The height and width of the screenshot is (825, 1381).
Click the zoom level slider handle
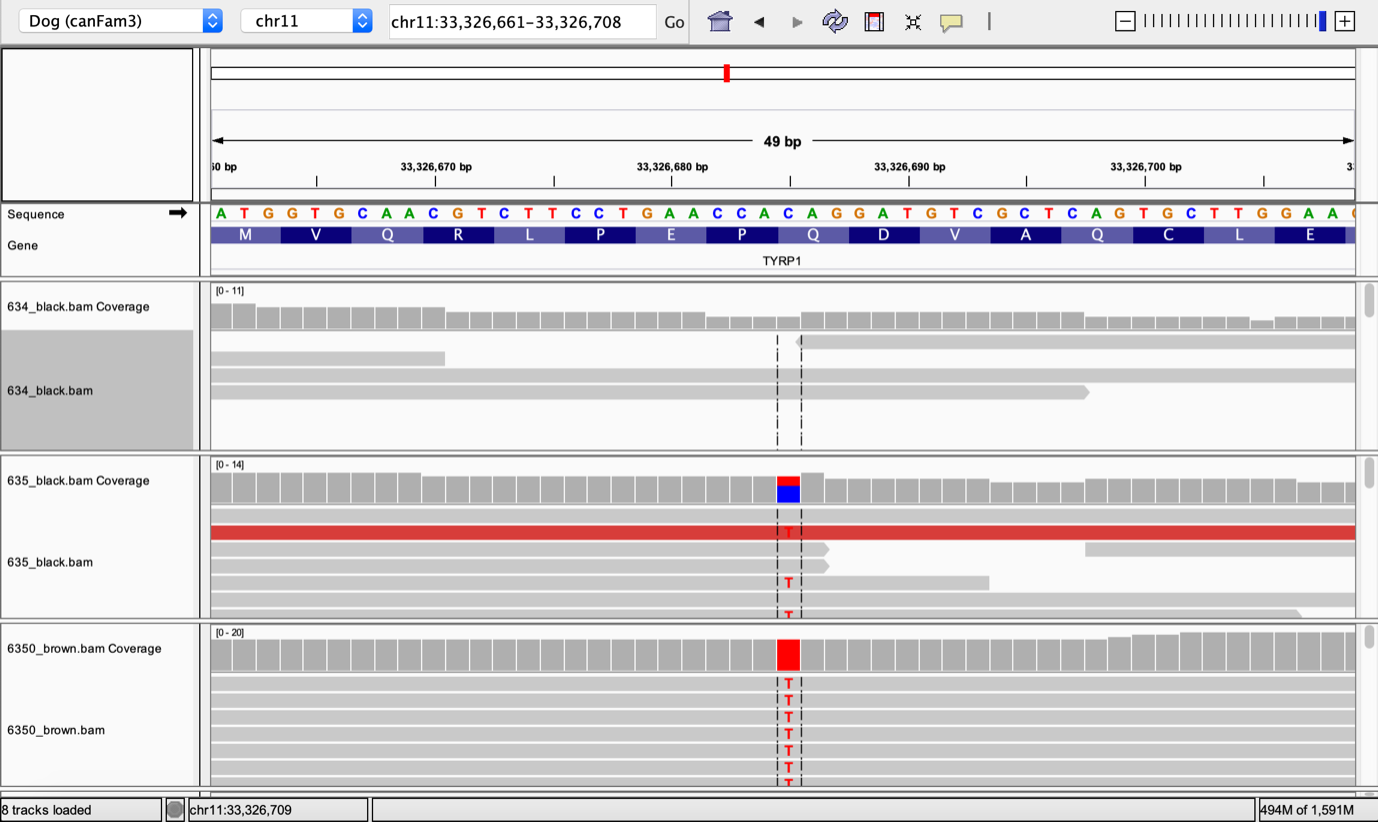[1322, 21]
